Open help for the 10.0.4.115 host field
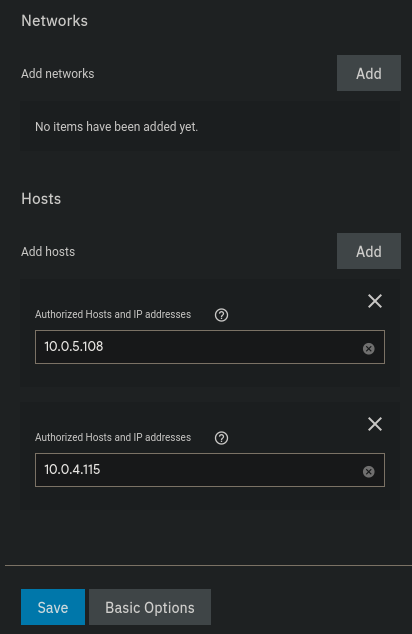 click(x=221, y=438)
